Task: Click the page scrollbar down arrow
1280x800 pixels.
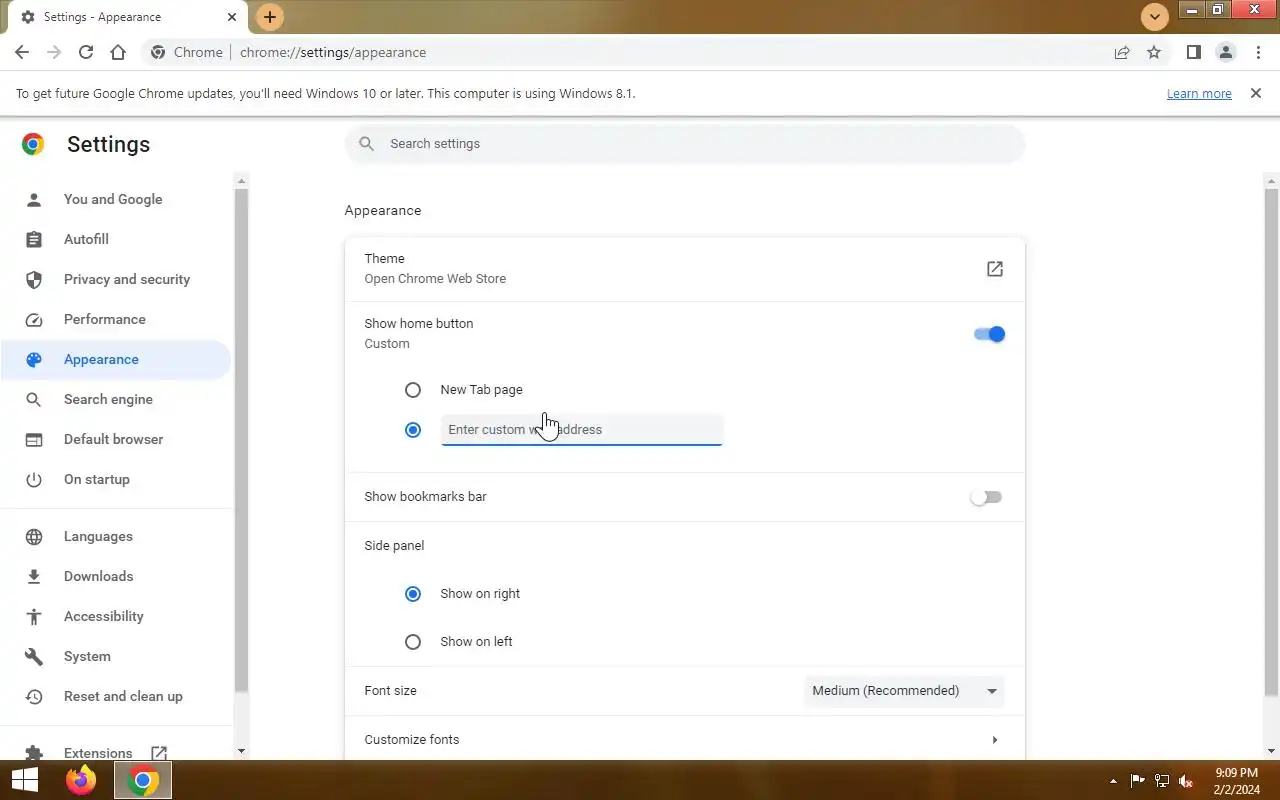Action: click(1272, 750)
